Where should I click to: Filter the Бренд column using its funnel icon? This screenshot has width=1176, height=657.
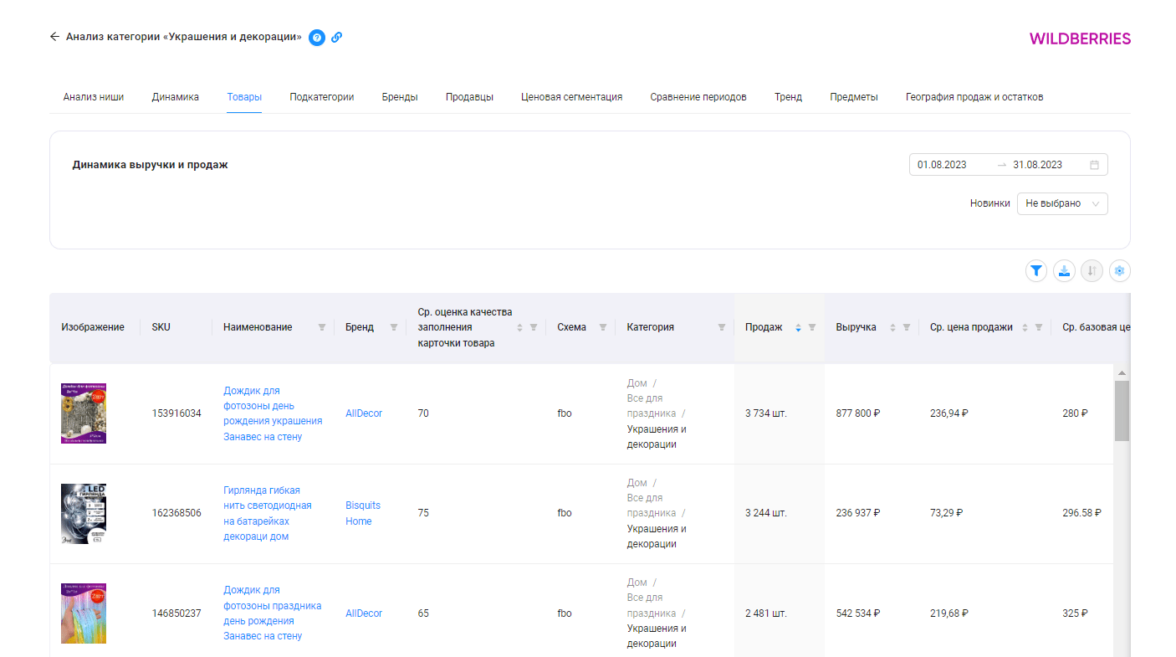click(393, 327)
